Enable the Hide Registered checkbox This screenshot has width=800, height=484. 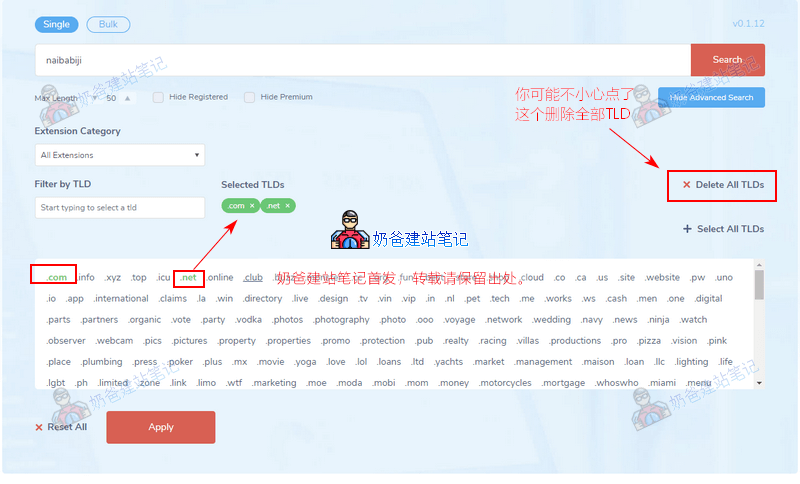[158, 97]
